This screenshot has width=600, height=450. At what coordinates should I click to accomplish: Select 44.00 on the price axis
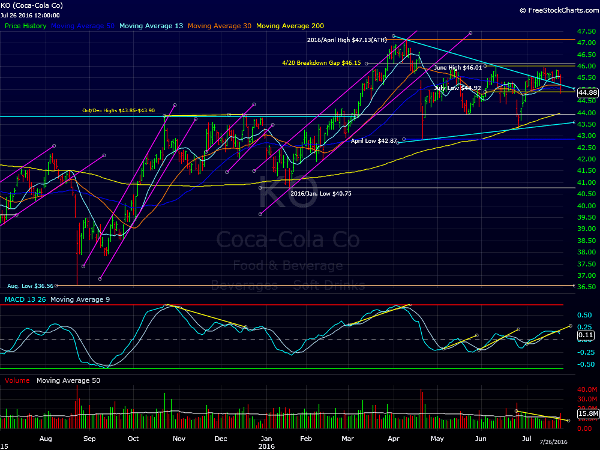(x=587, y=112)
